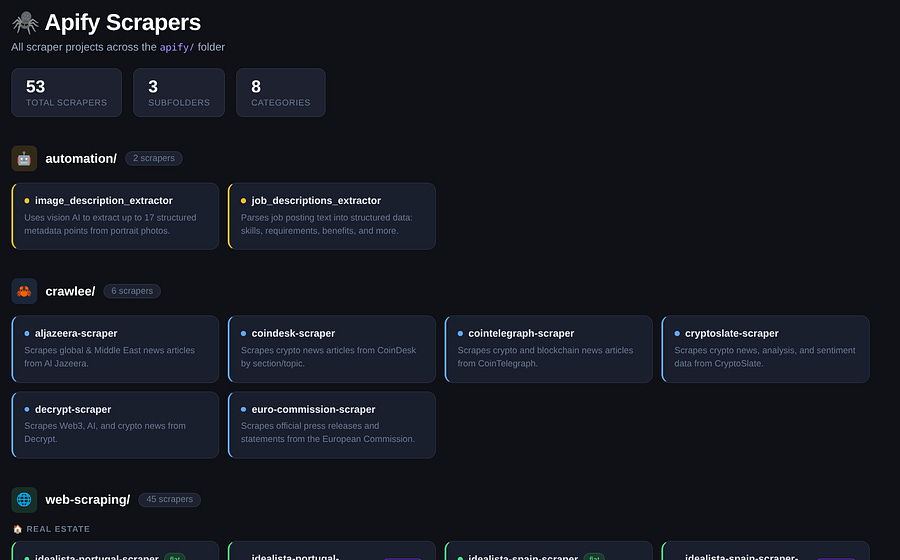Click the globe icon for web-scraping folder
Image resolution: width=900 pixels, height=560 pixels.
(24, 500)
